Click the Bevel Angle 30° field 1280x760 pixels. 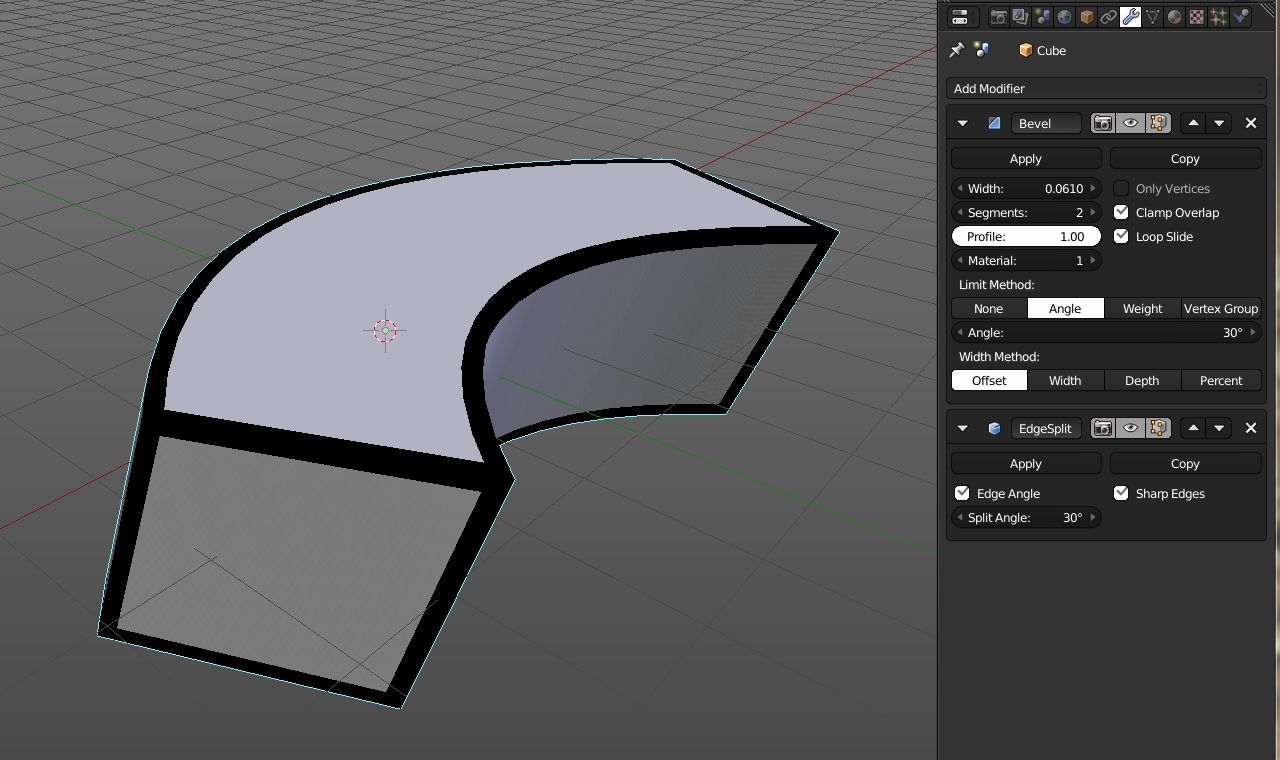(x=1106, y=332)
